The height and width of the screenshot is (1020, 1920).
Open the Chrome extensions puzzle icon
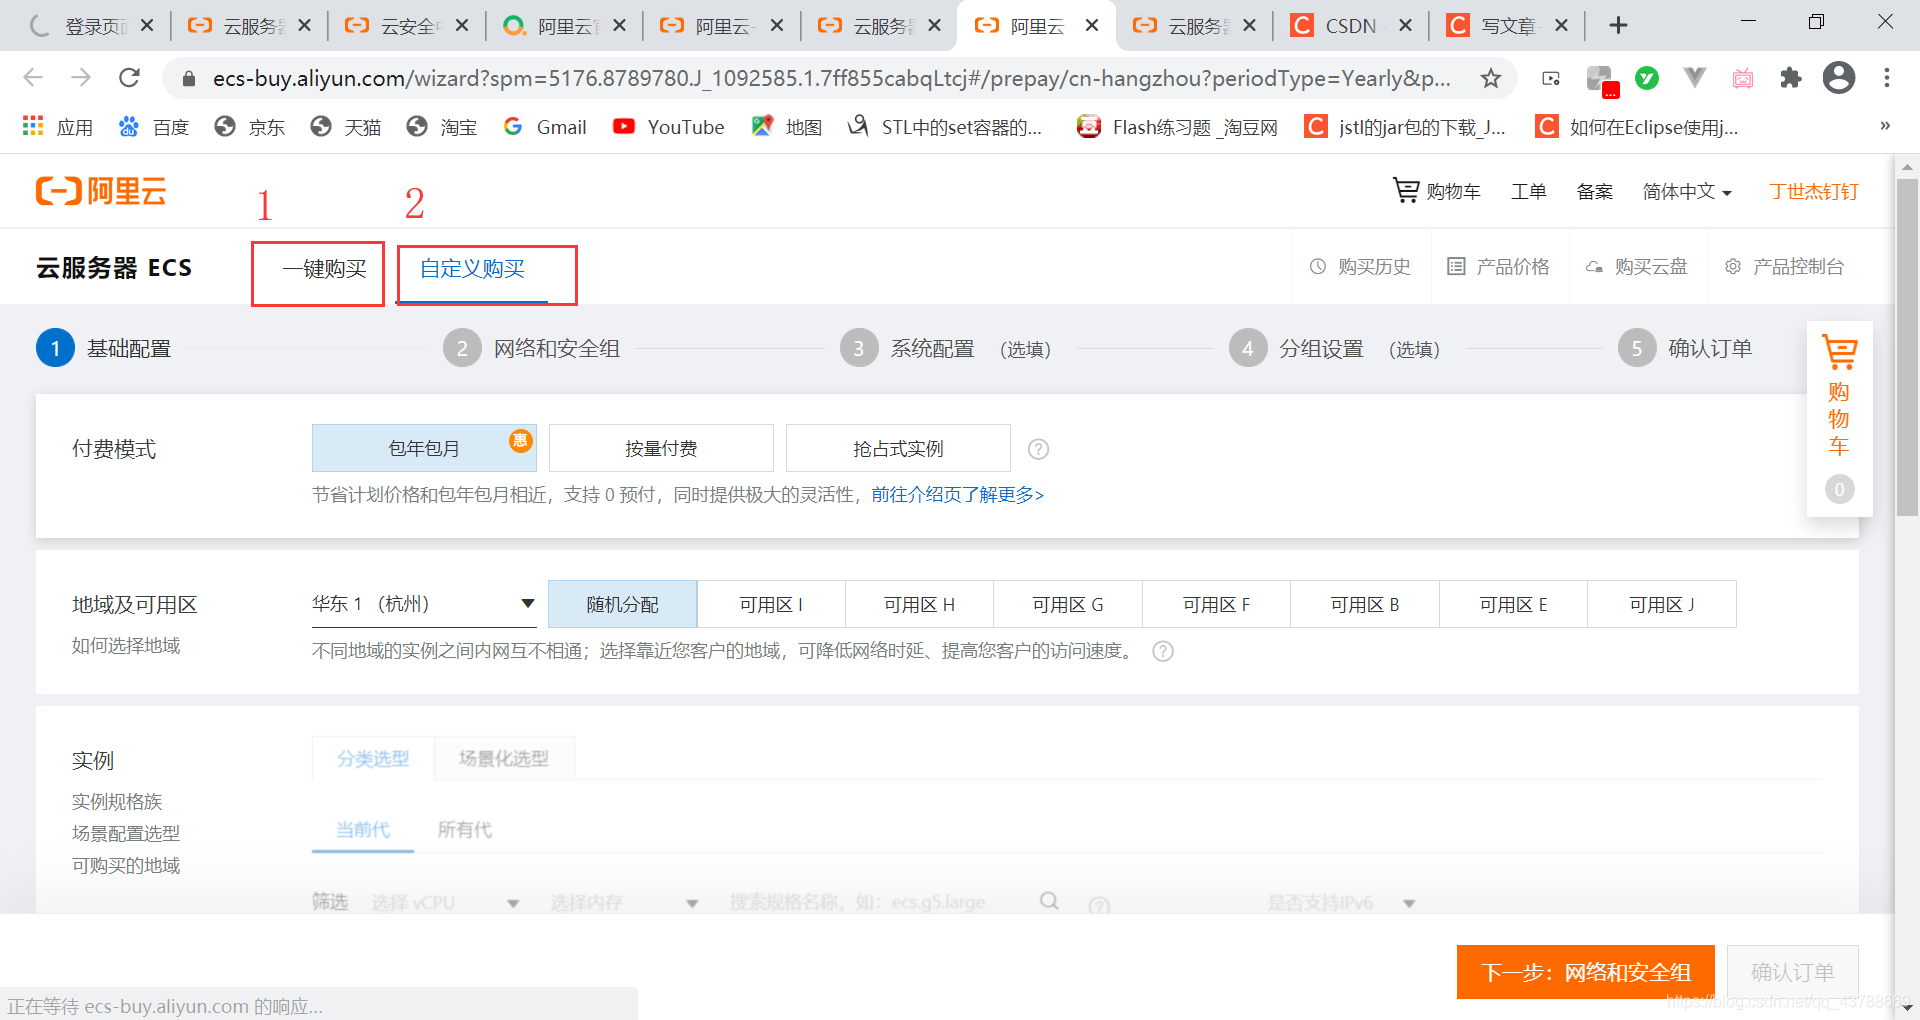coord(1791,78)
